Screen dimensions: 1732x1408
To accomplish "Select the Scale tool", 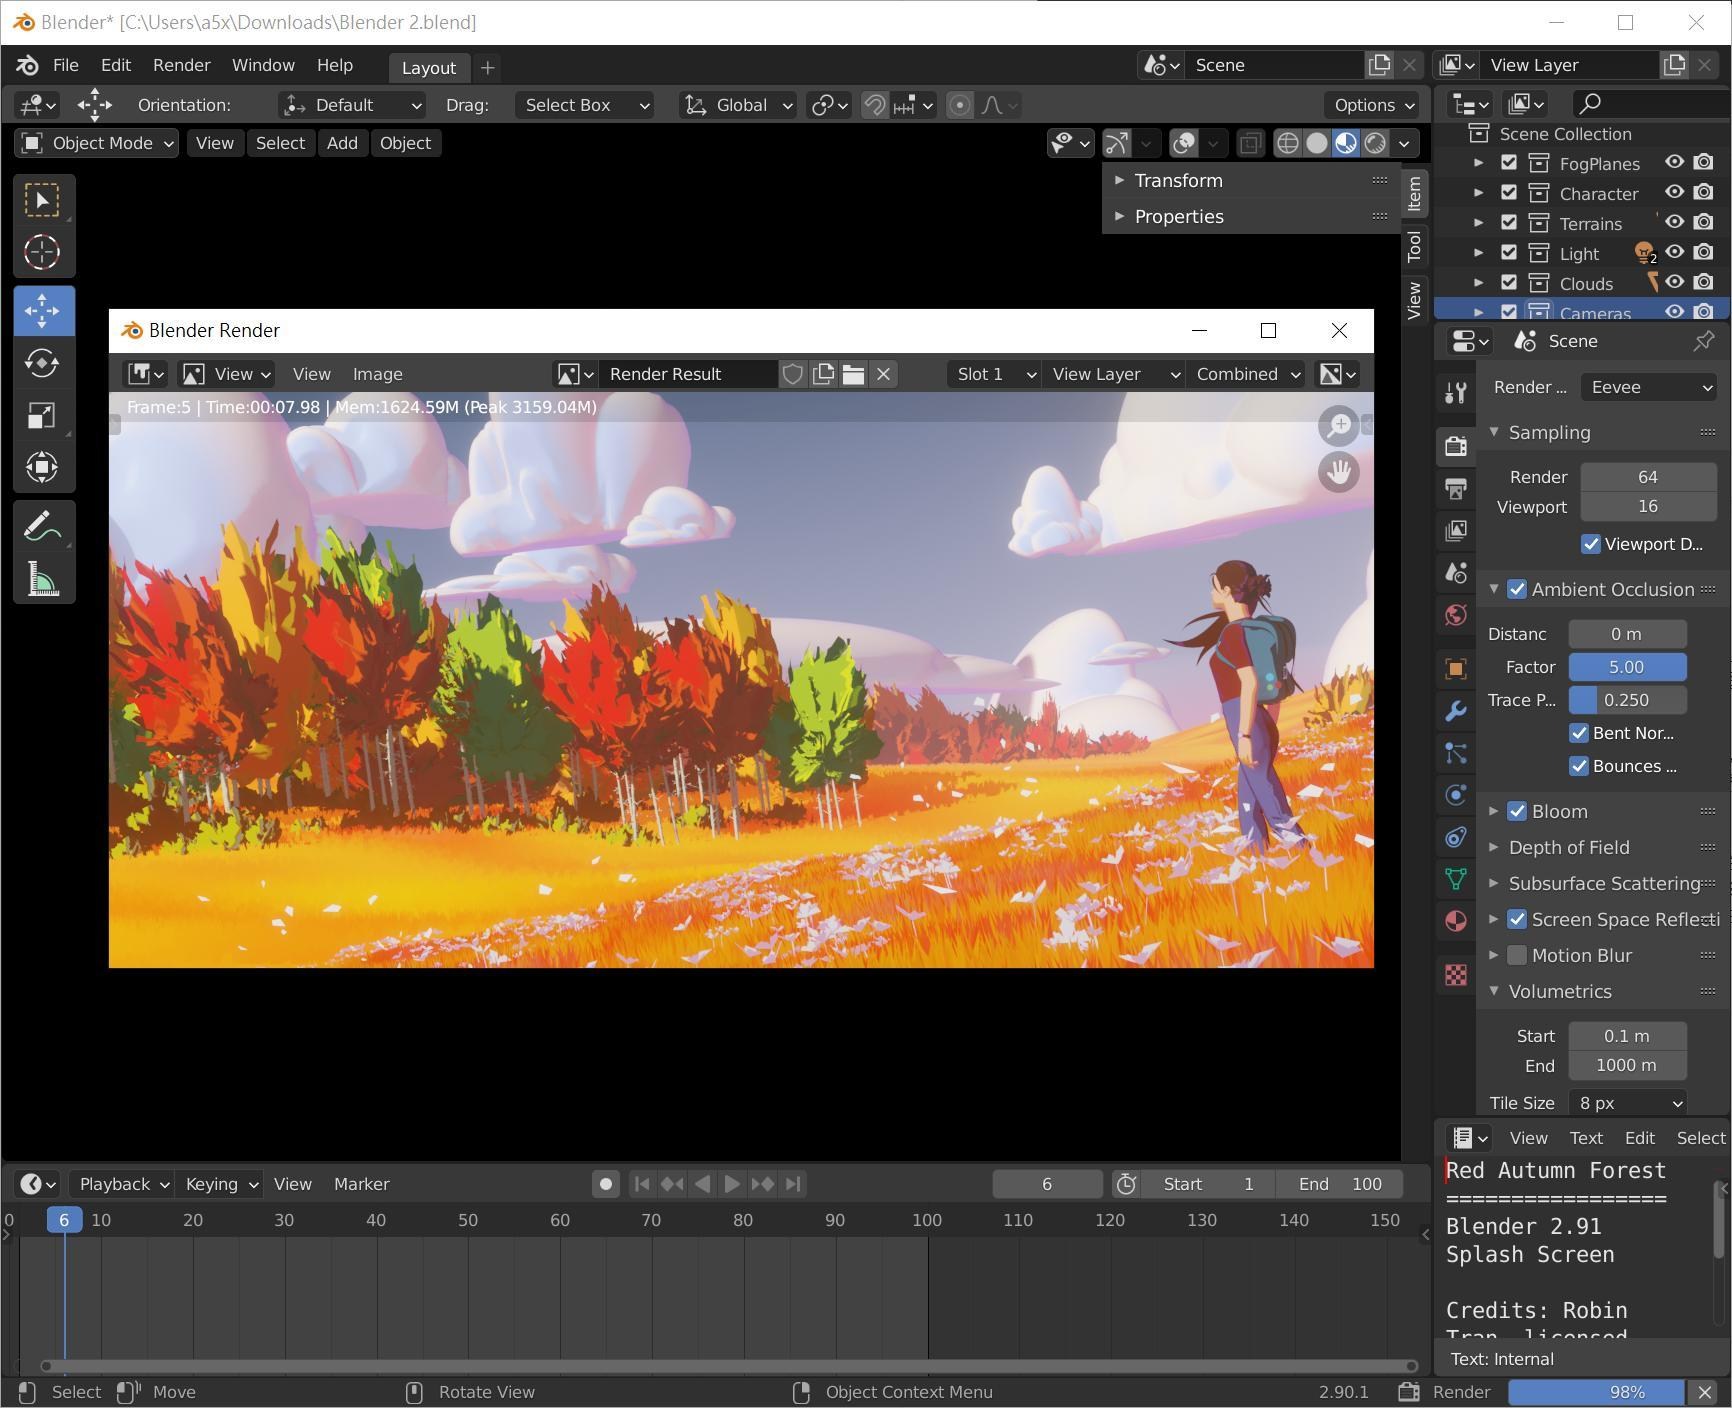I will (x=42, y=415).
